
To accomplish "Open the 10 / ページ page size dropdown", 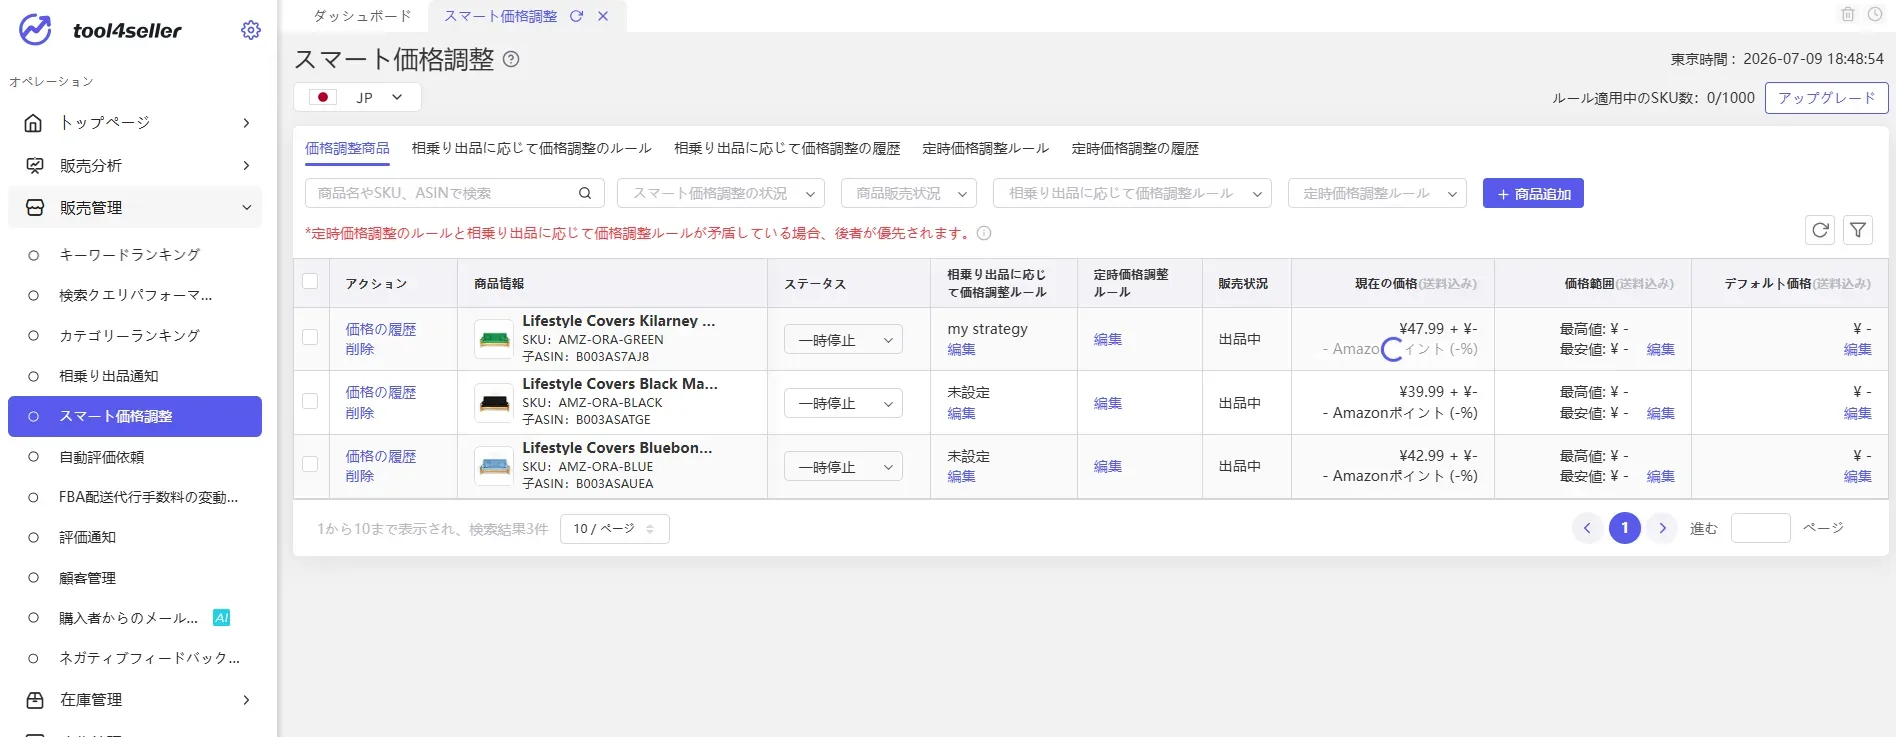I will (x=615, y=529).
